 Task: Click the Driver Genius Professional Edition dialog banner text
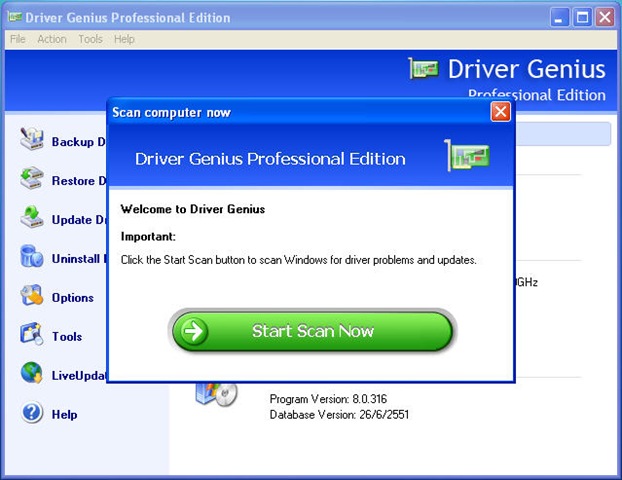point(270,159)
